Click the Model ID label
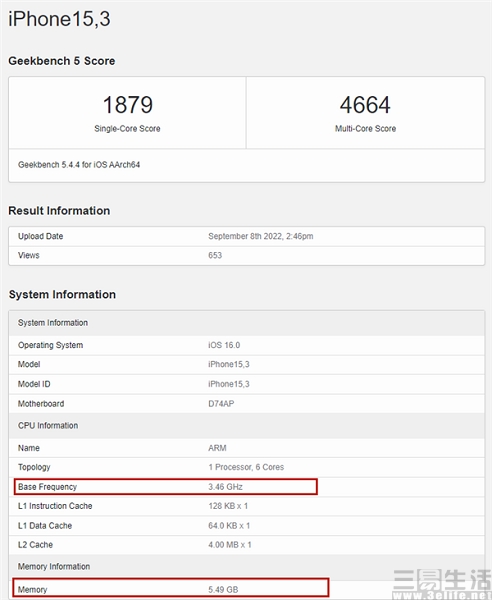 [x=34, y=384]
